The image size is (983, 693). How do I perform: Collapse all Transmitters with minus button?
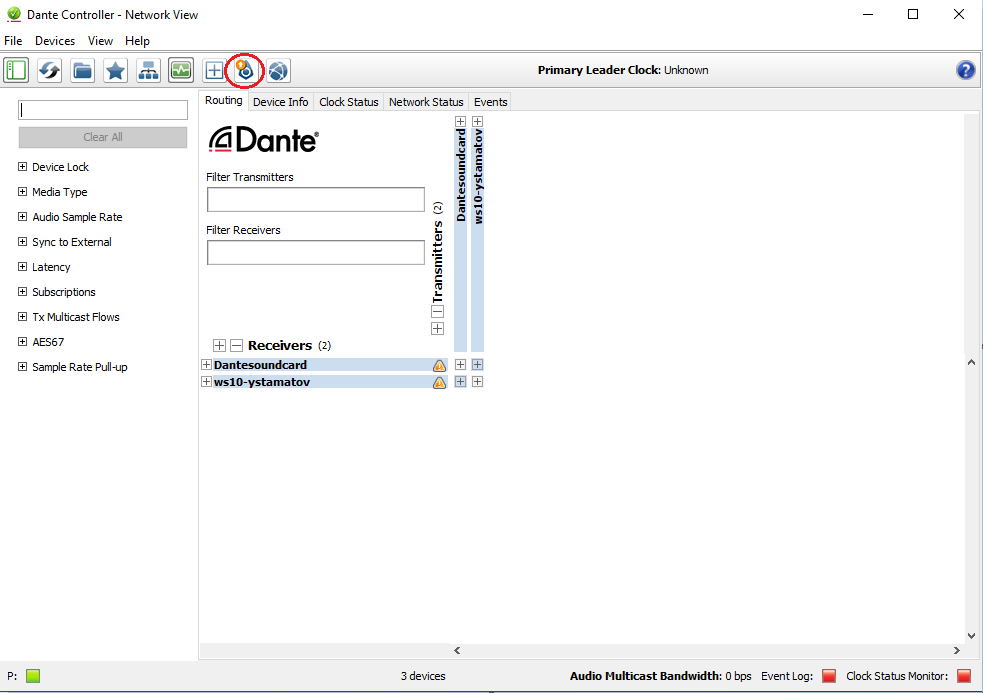point(438,312)
